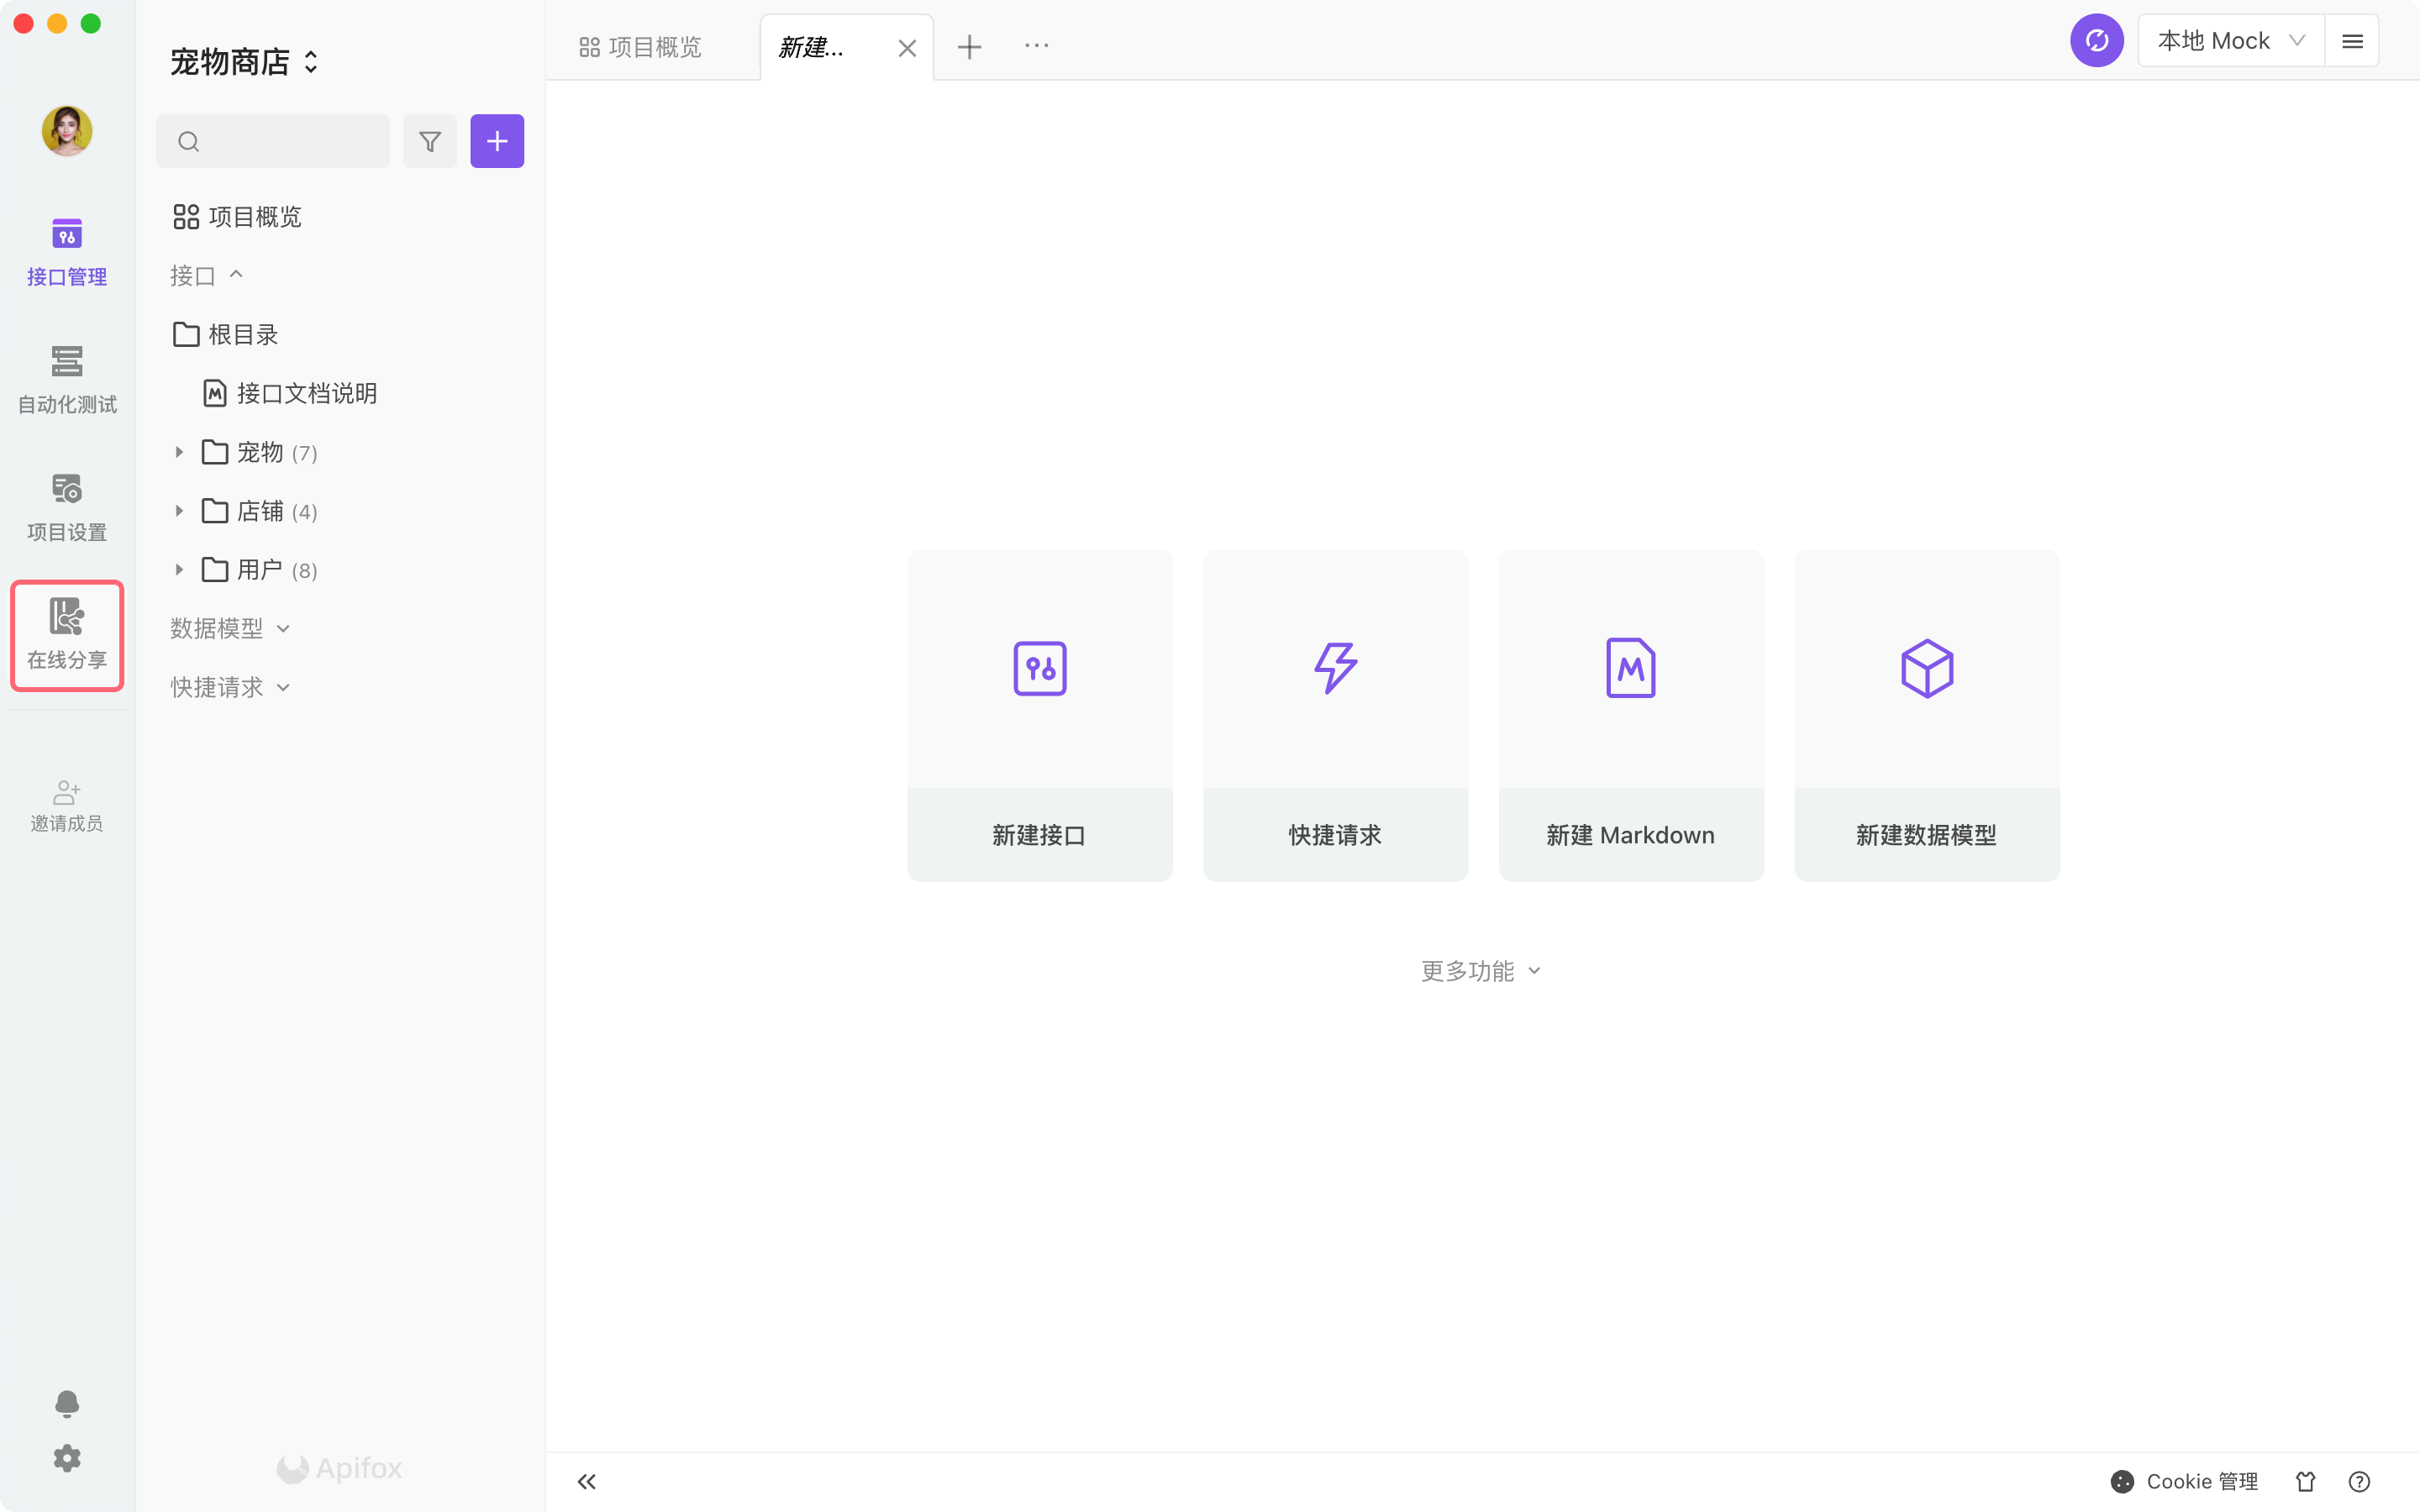Viewport: 2420px width, 1512px height.
Task: Focus the sidebar search field
Action: pos(285,141)
